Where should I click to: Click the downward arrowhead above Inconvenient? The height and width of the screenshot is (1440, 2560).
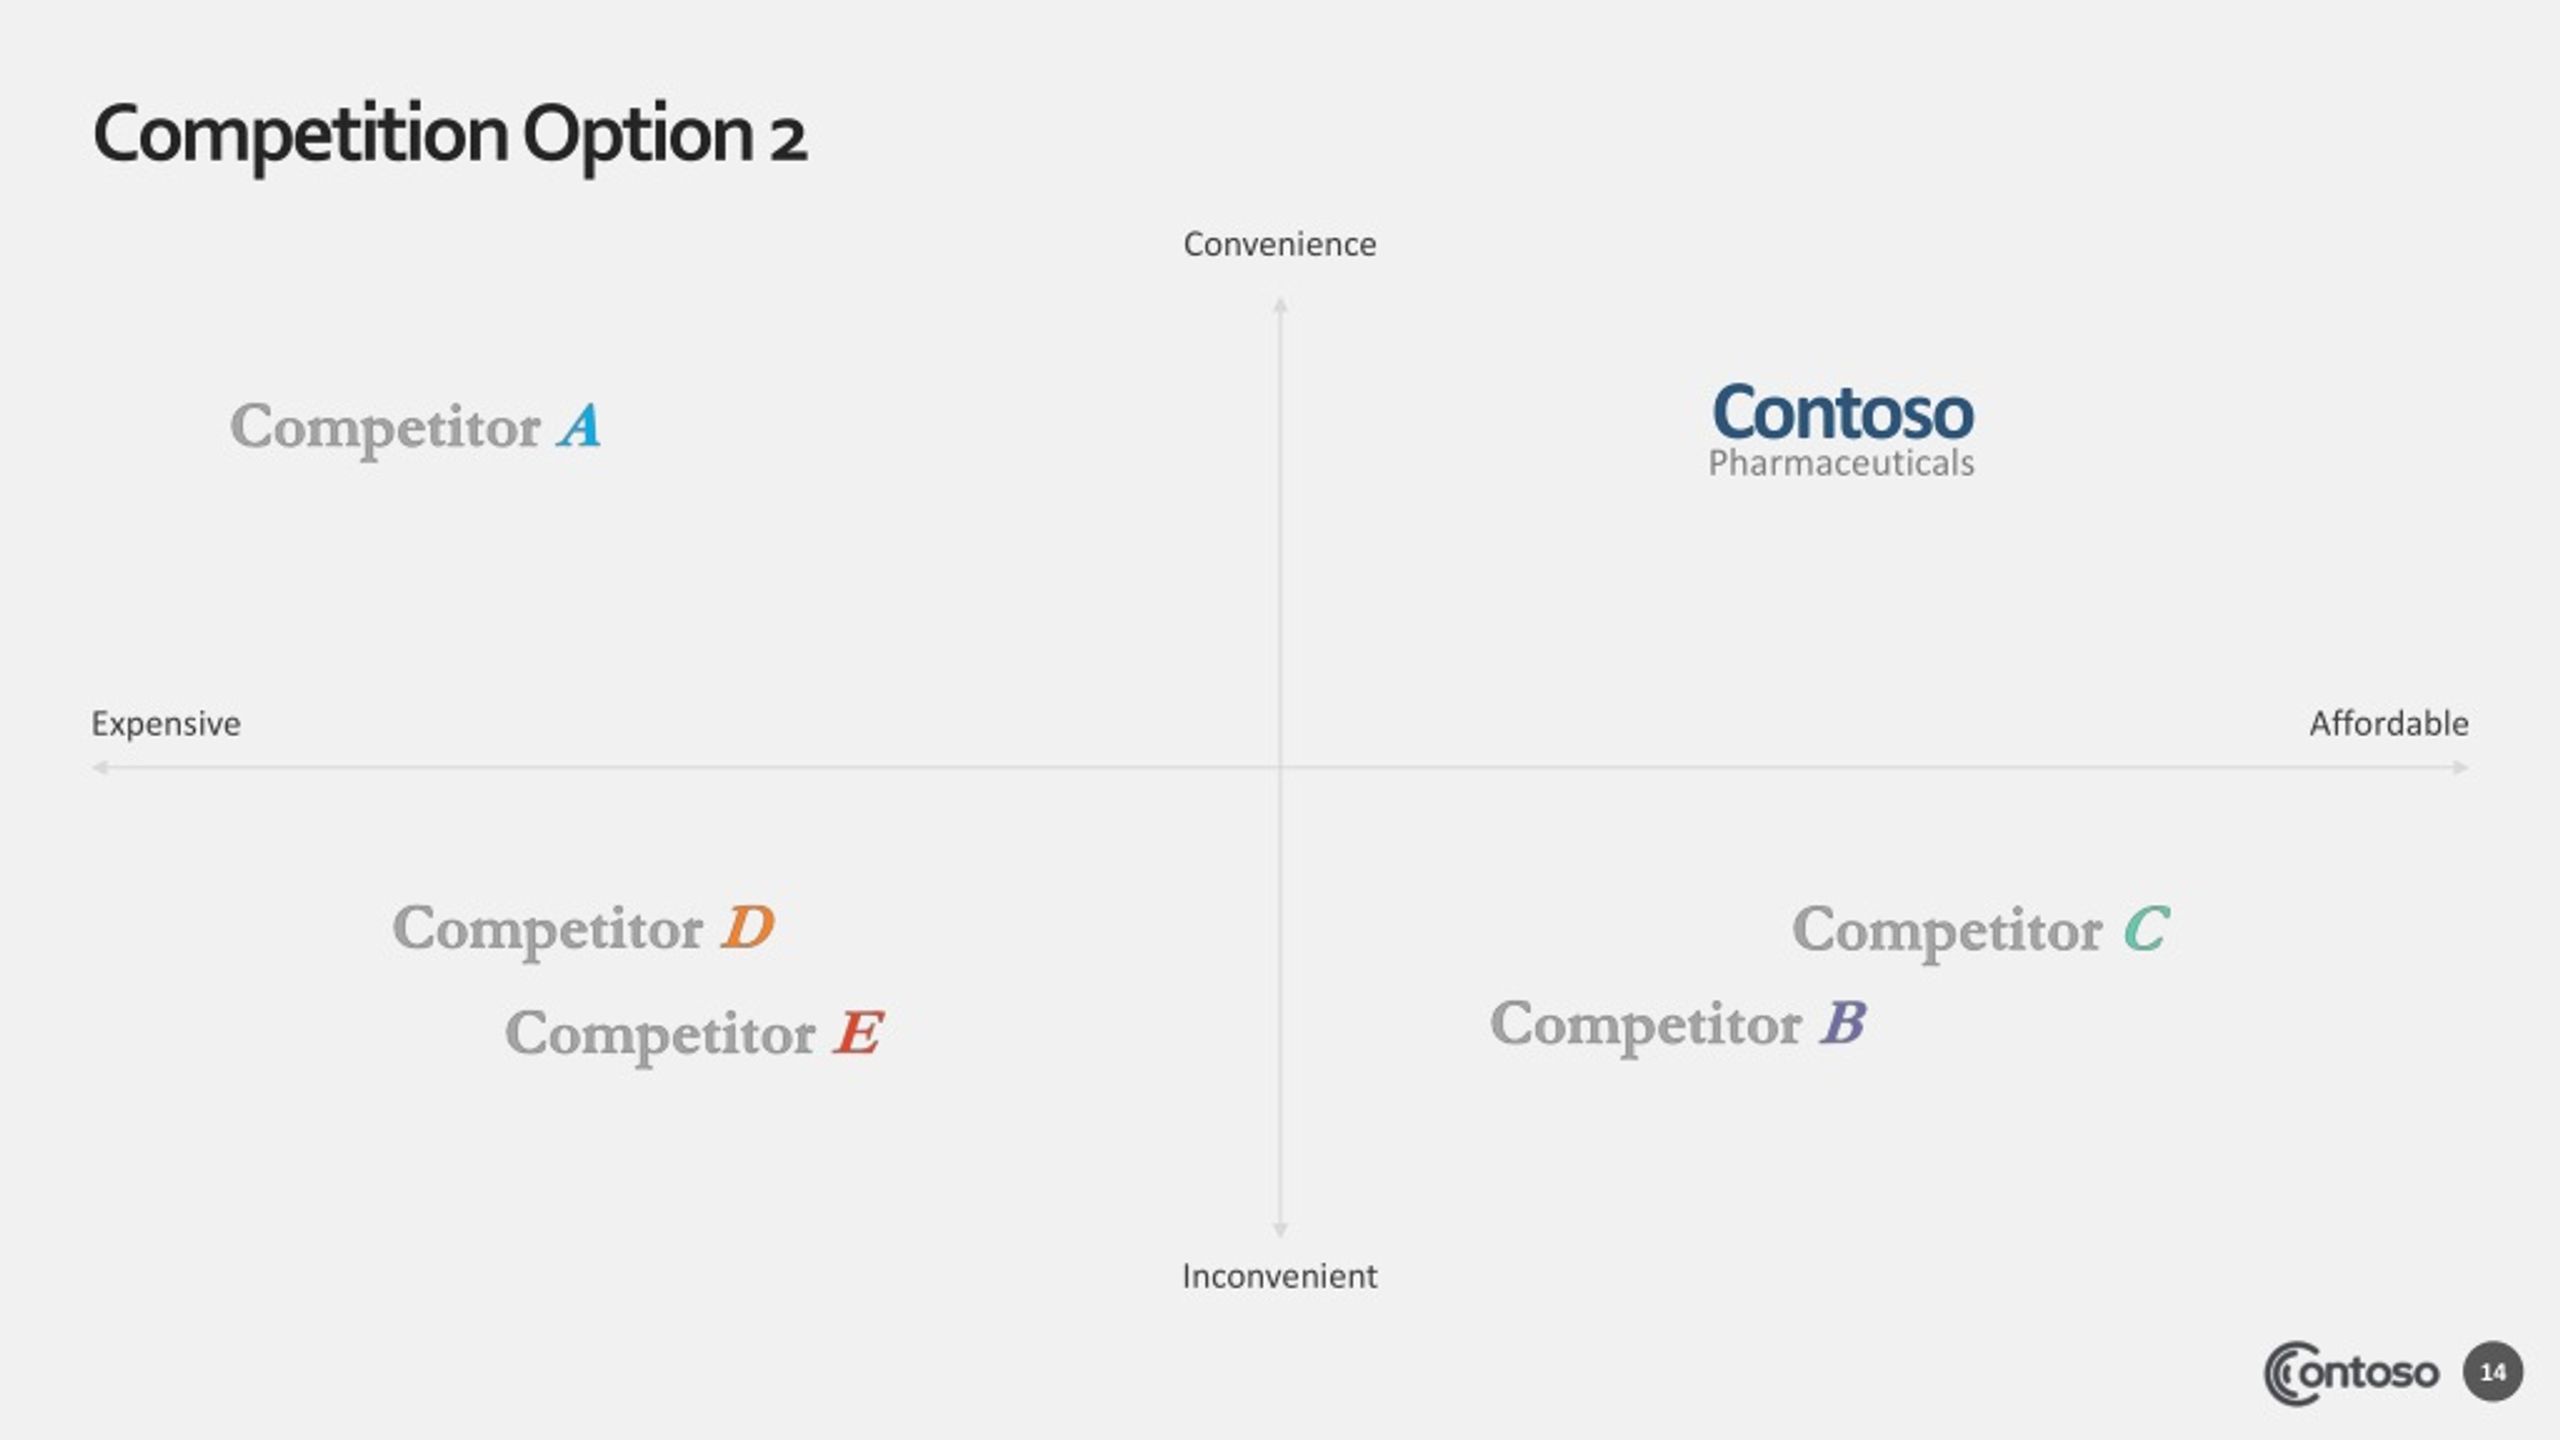(x=1280, y=1230)
